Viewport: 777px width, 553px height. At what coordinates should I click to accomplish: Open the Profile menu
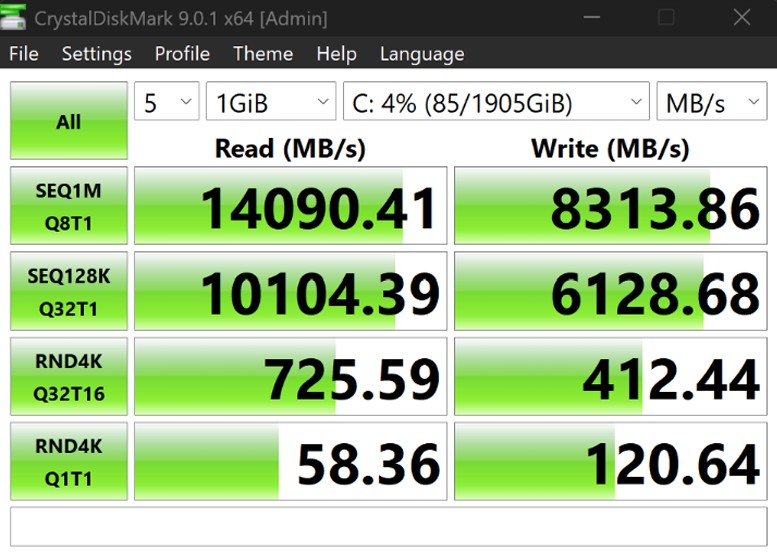pos(182,54)
